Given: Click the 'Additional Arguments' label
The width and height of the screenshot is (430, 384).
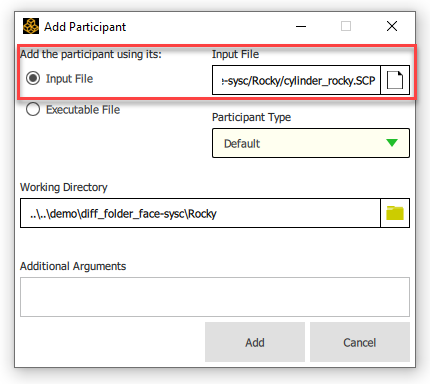Looking at the screenshot, I should coord(73,266).
